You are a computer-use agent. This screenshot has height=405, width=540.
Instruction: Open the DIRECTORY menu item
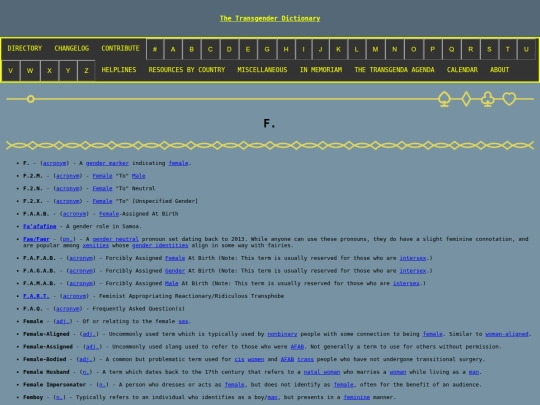pyautogui.click(x=24, y=48)
